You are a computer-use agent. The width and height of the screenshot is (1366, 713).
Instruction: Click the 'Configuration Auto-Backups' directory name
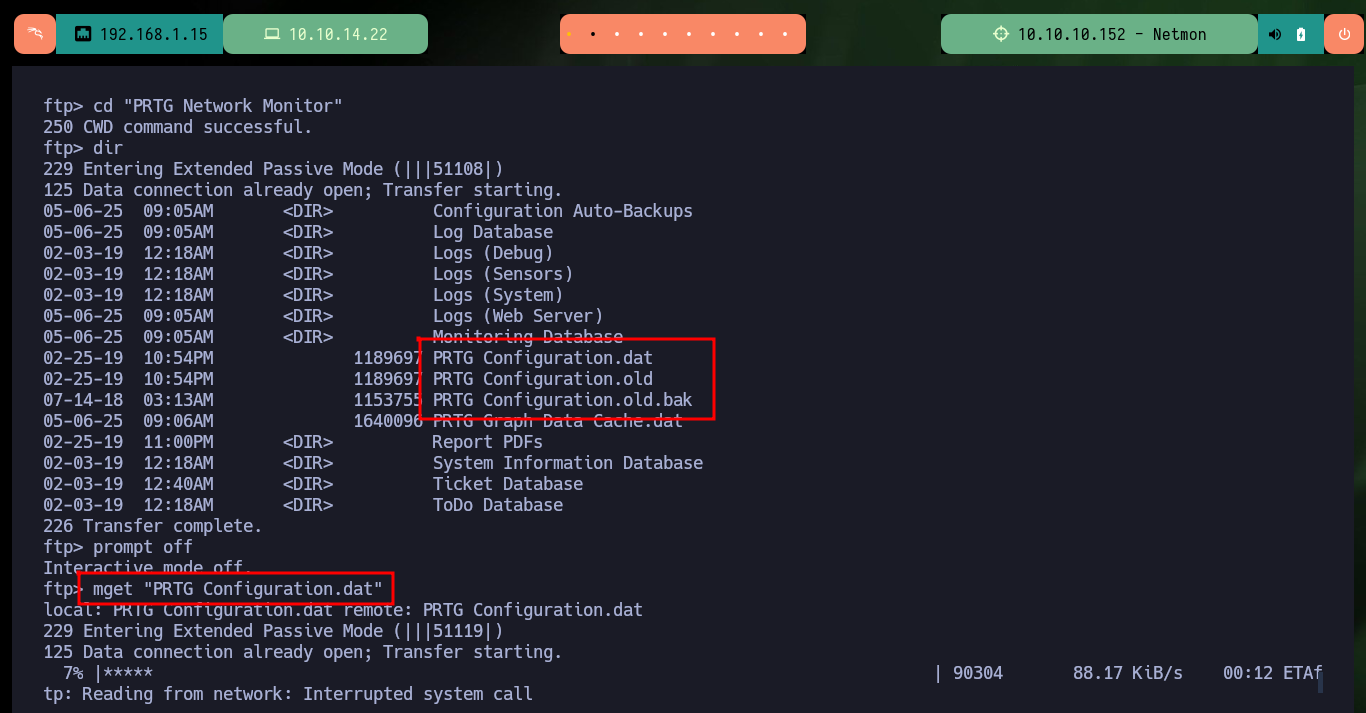coord(563,211)
